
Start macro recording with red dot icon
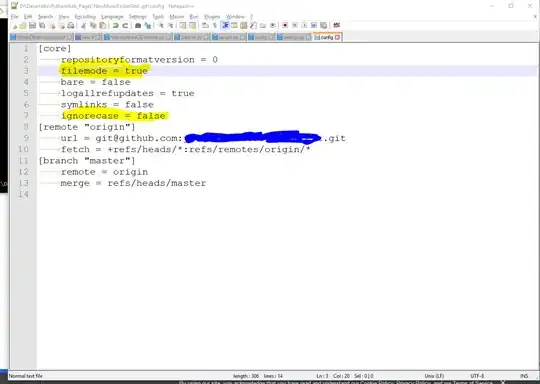tap(285, 25)
